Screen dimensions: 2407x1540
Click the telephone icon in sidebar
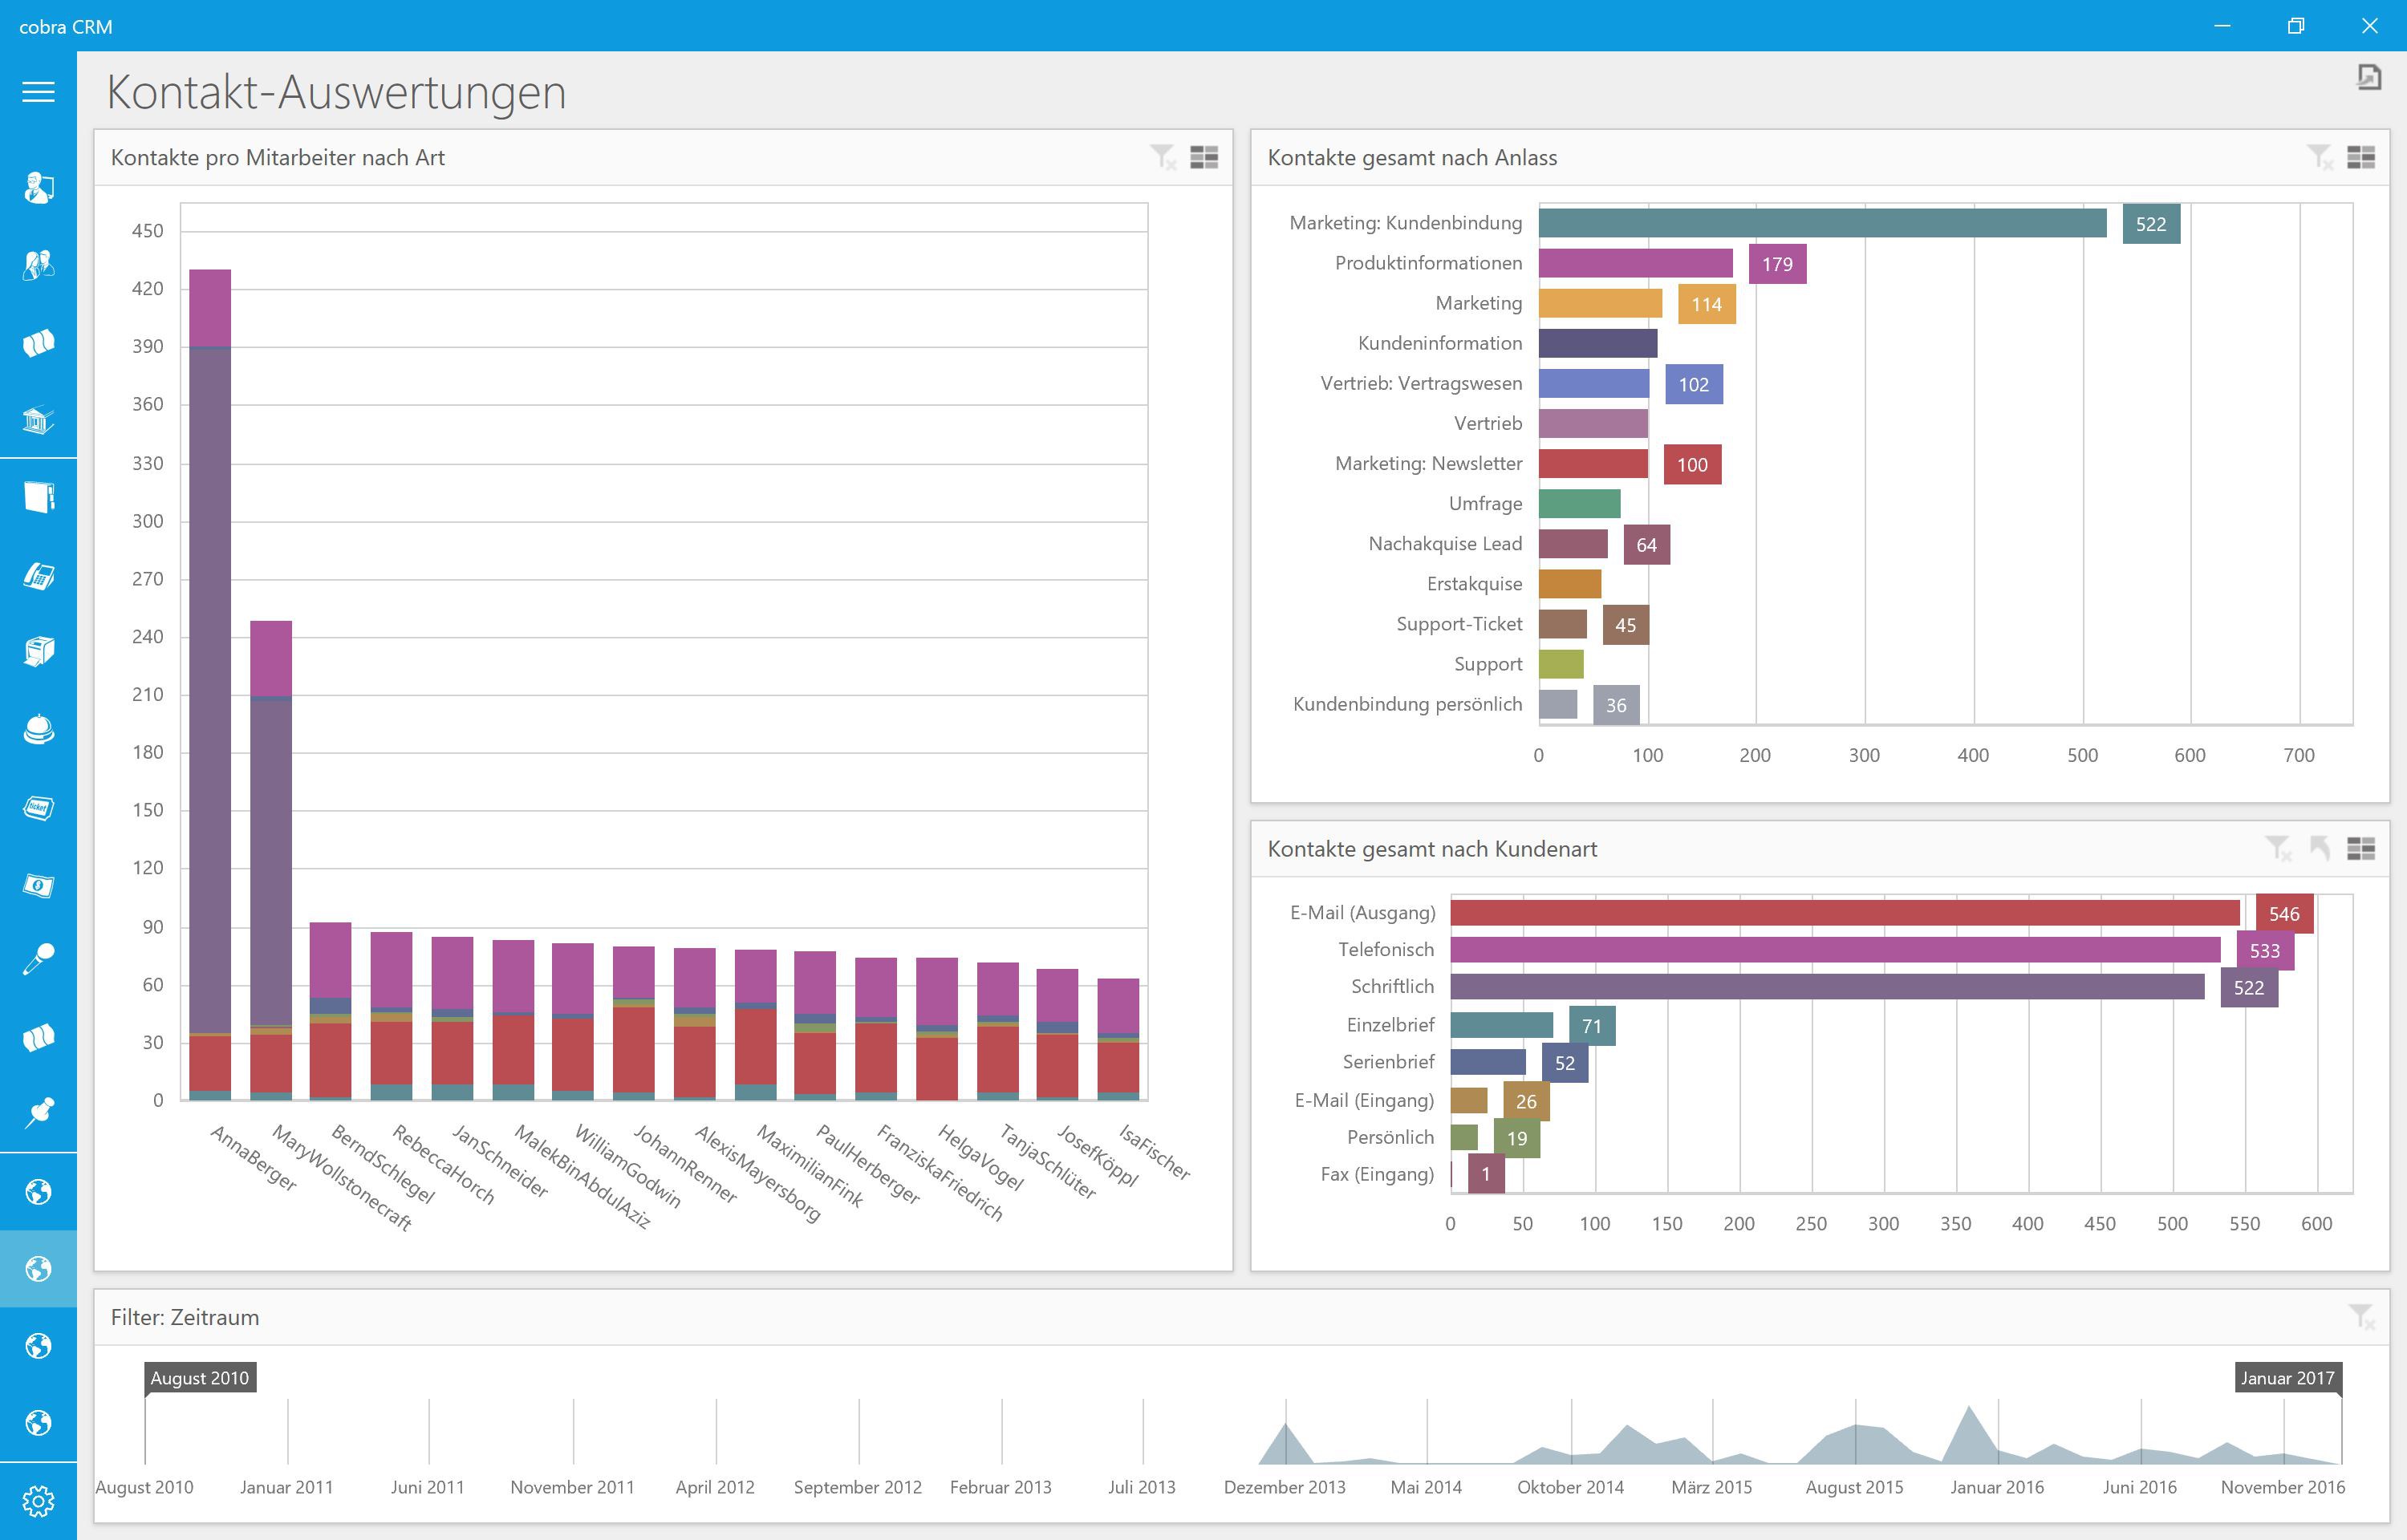coord(38,576)
